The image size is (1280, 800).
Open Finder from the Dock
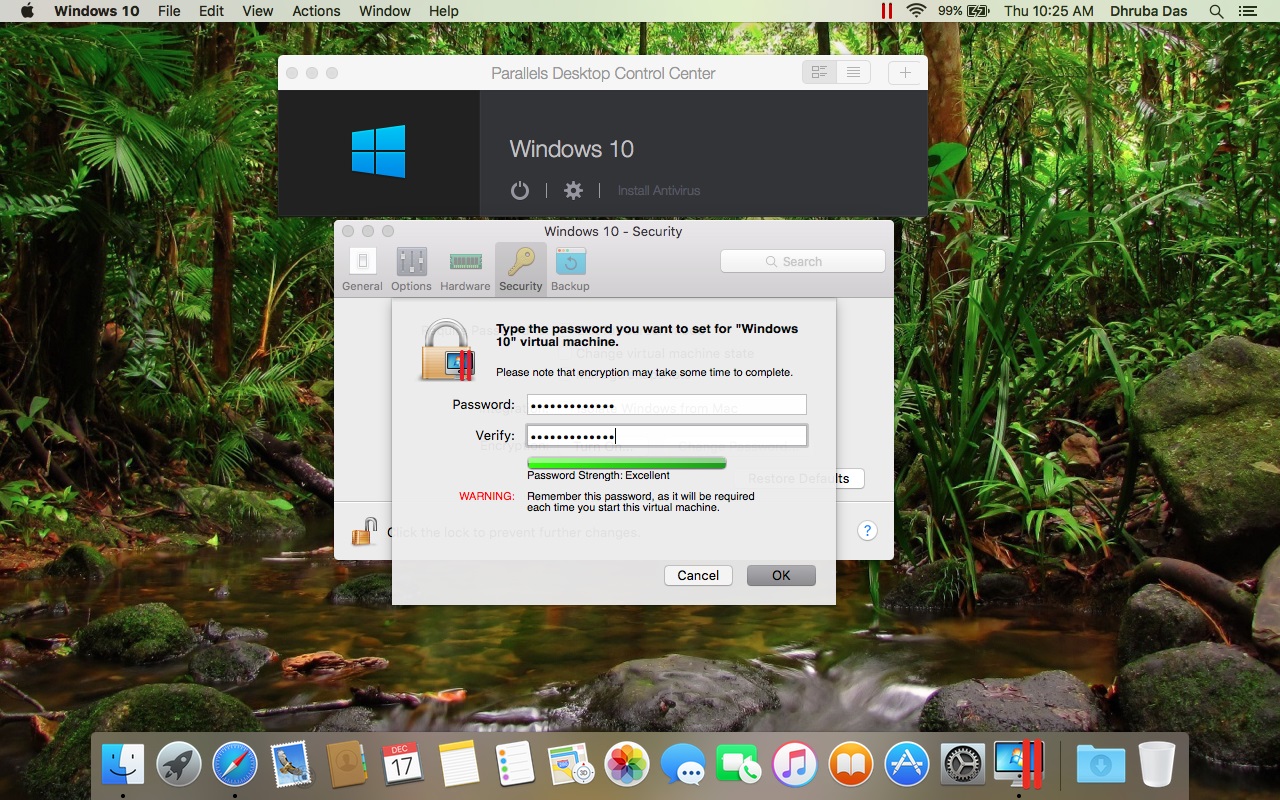(123, 765)
